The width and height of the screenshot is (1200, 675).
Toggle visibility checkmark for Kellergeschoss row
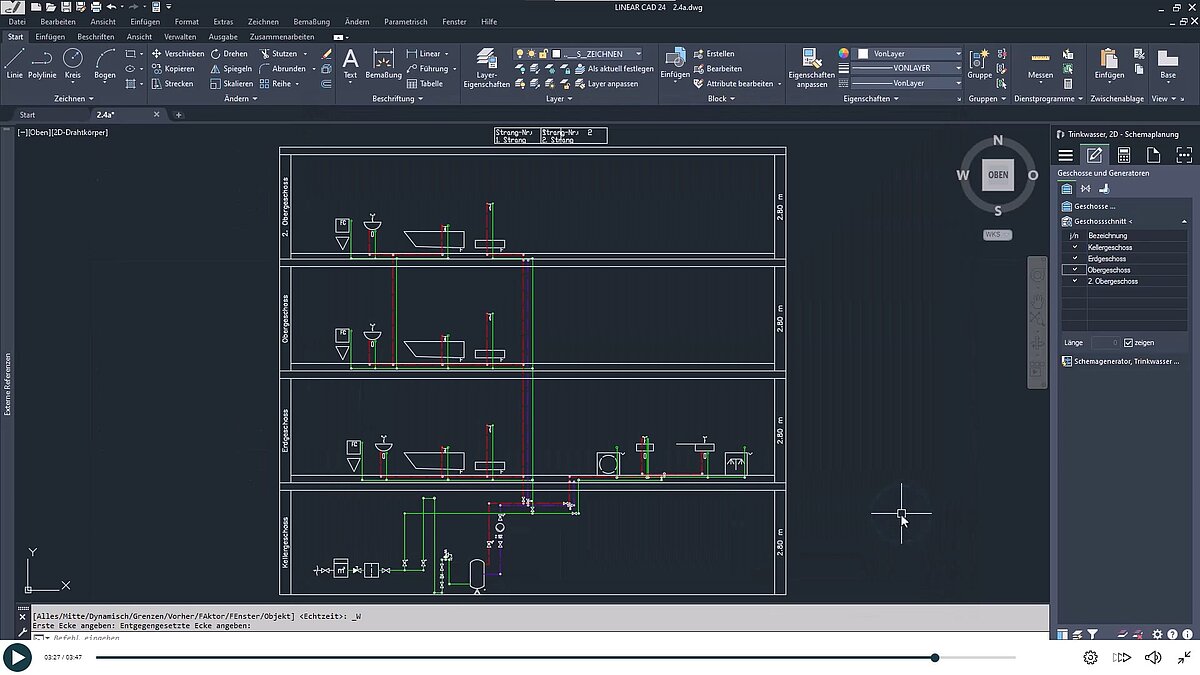pyautogui.click(x=1074, y=247)
